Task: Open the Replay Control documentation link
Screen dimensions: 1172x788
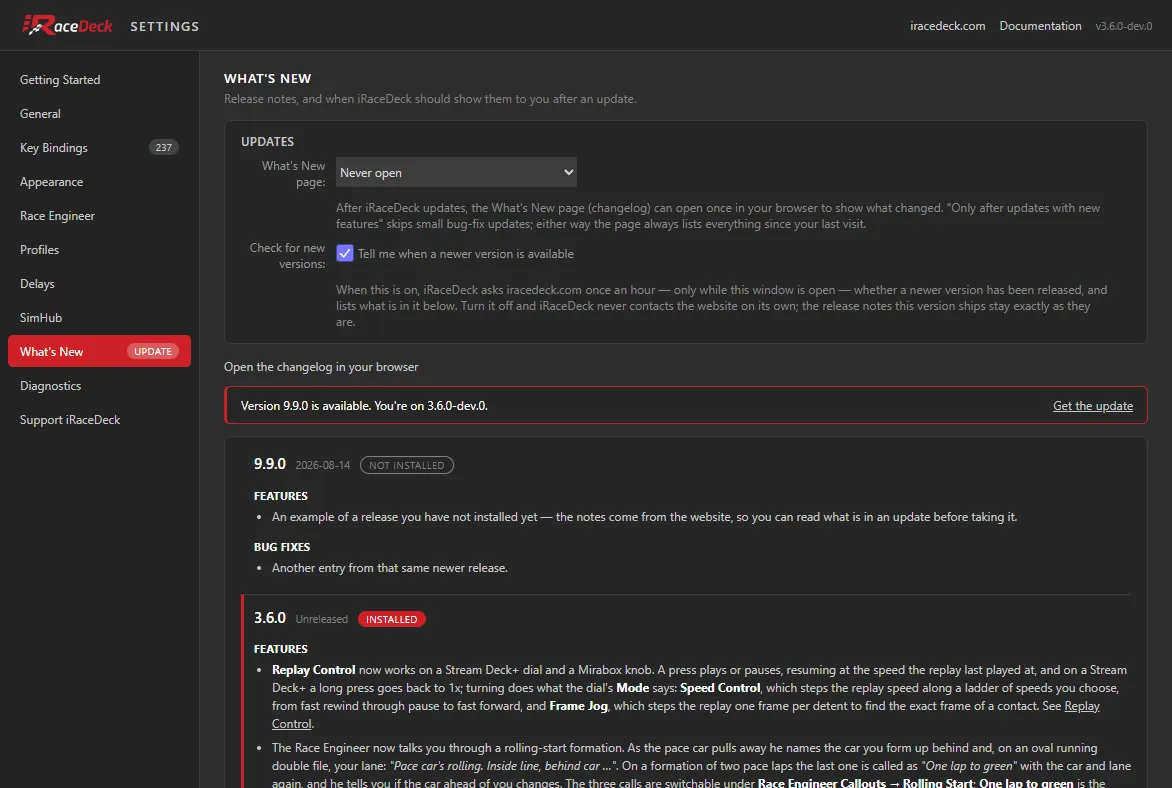Action: coord(1082,706)
